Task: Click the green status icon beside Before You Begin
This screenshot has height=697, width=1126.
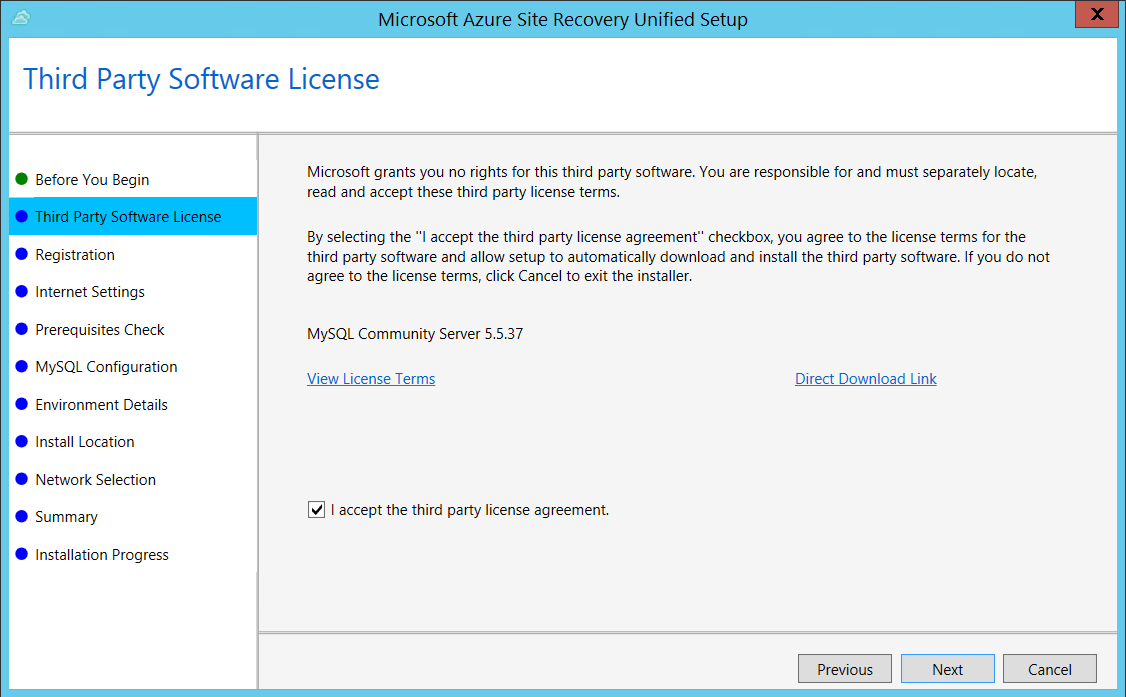Action: [x=21, y=179]
